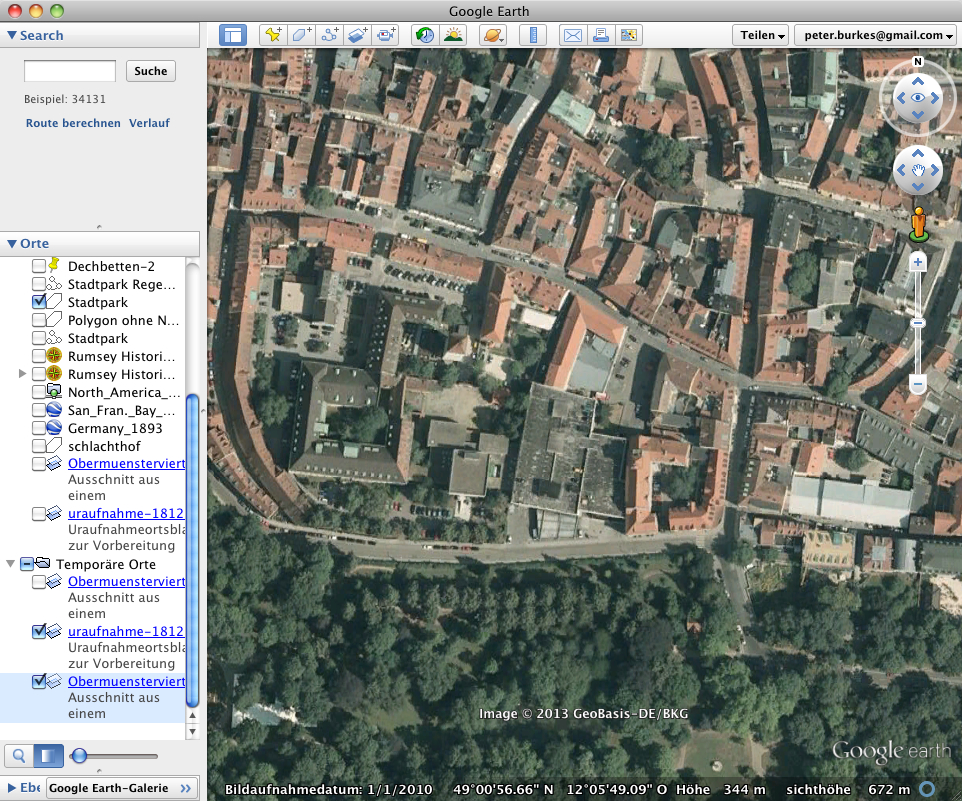
Task: Reset north with the N compass marker
Action: 918,61
